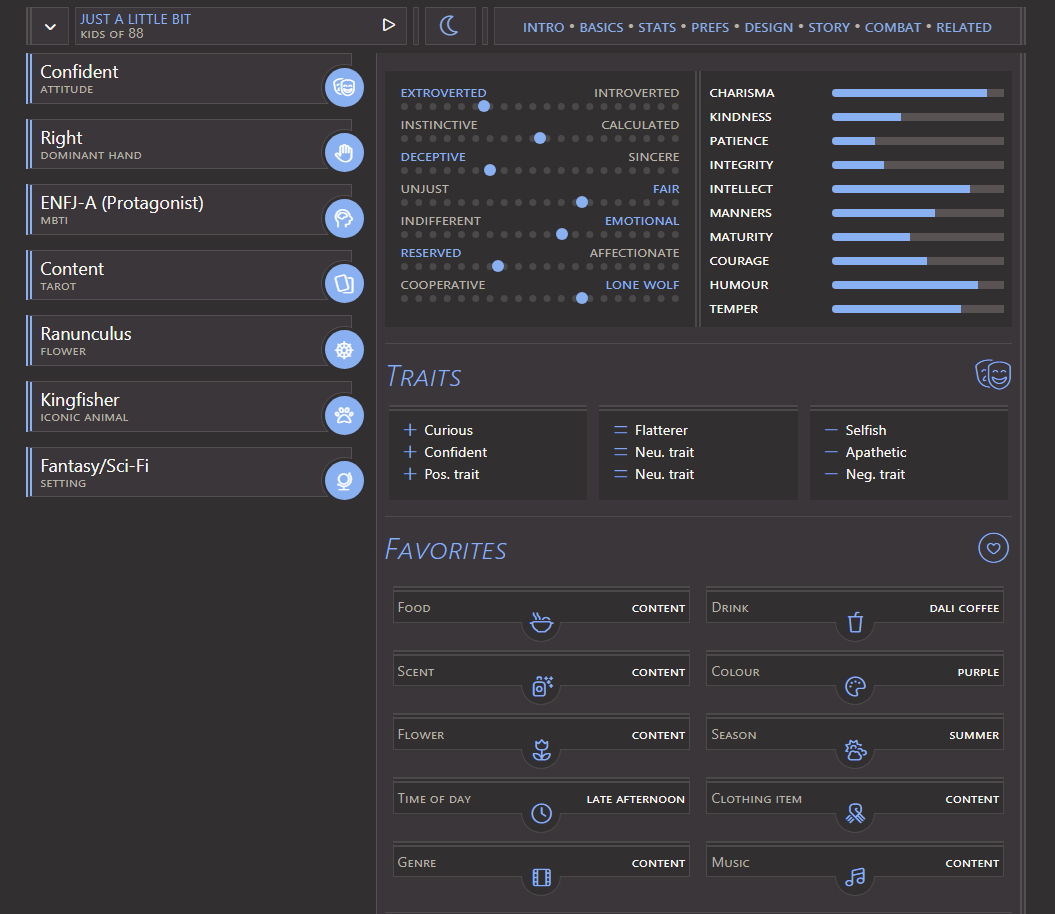Screen dimensions: 1055x914
Task: Click the head icon beside ENFJ-A MBTI
Action: (x=344, y=218)
